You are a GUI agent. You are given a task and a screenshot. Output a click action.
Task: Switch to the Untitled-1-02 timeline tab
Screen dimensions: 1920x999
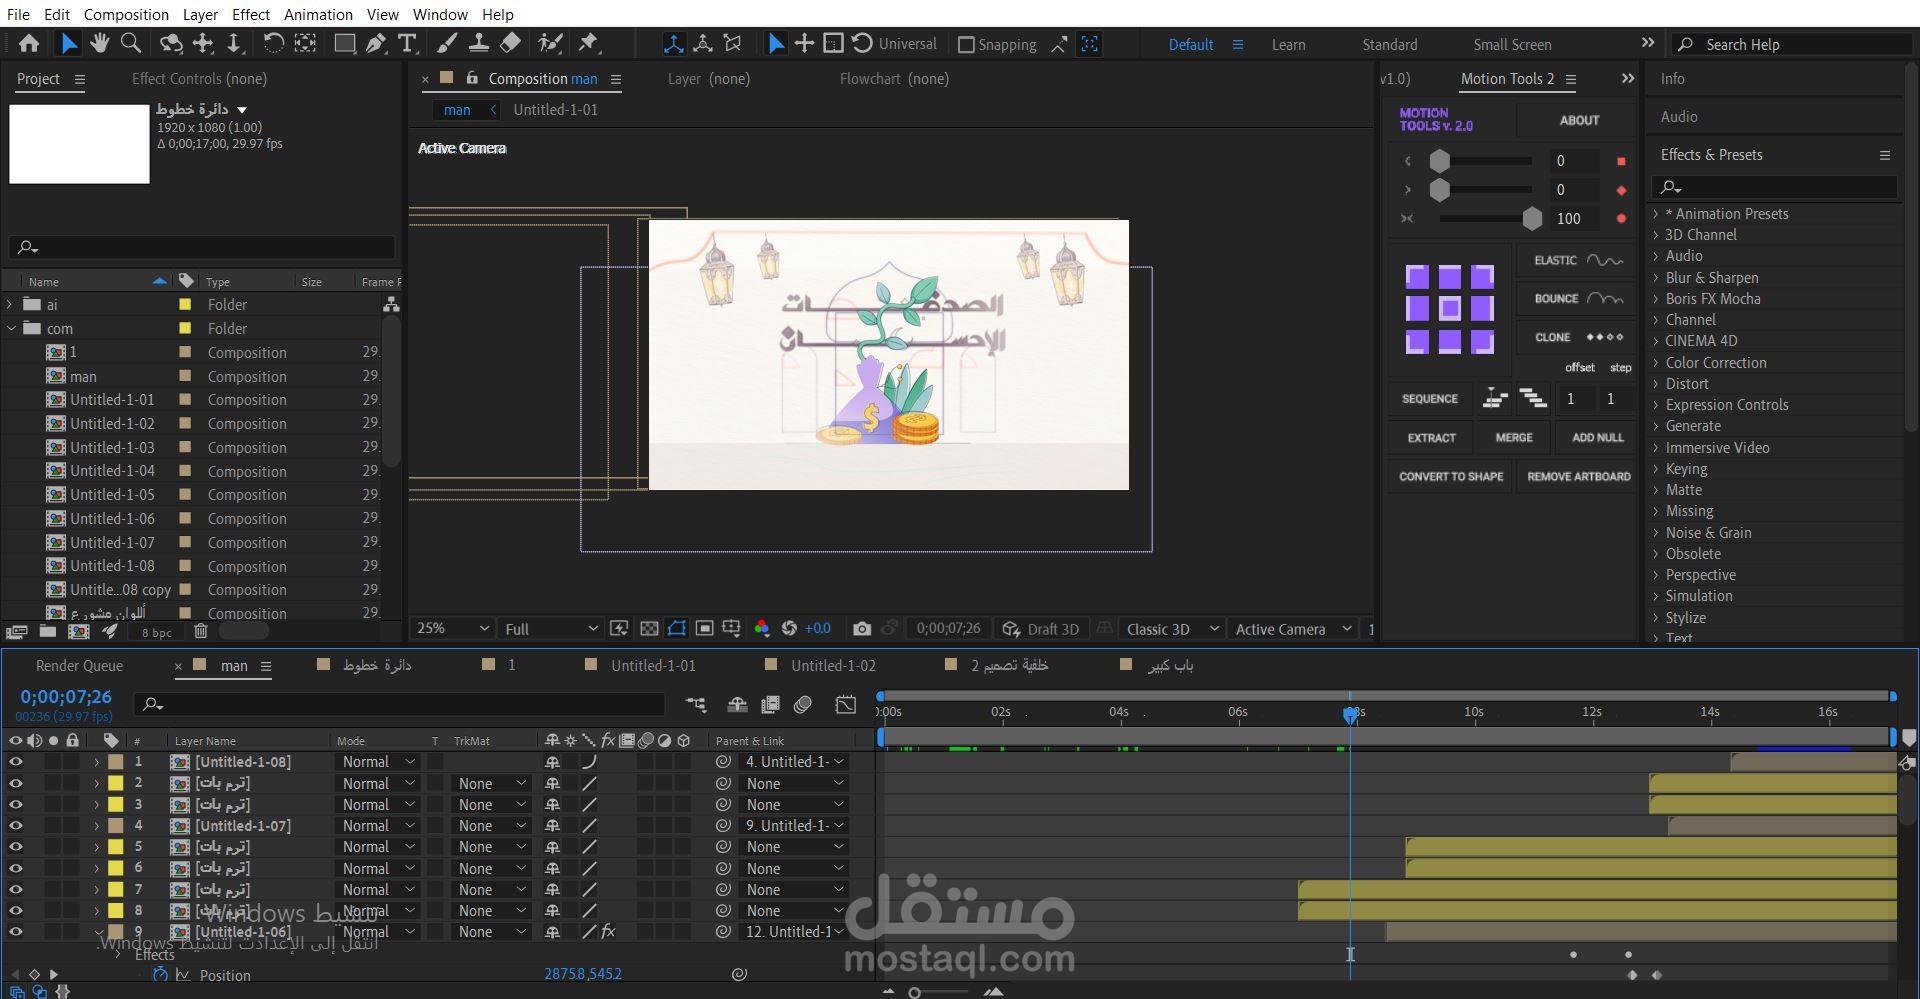(x=833, y=666)
